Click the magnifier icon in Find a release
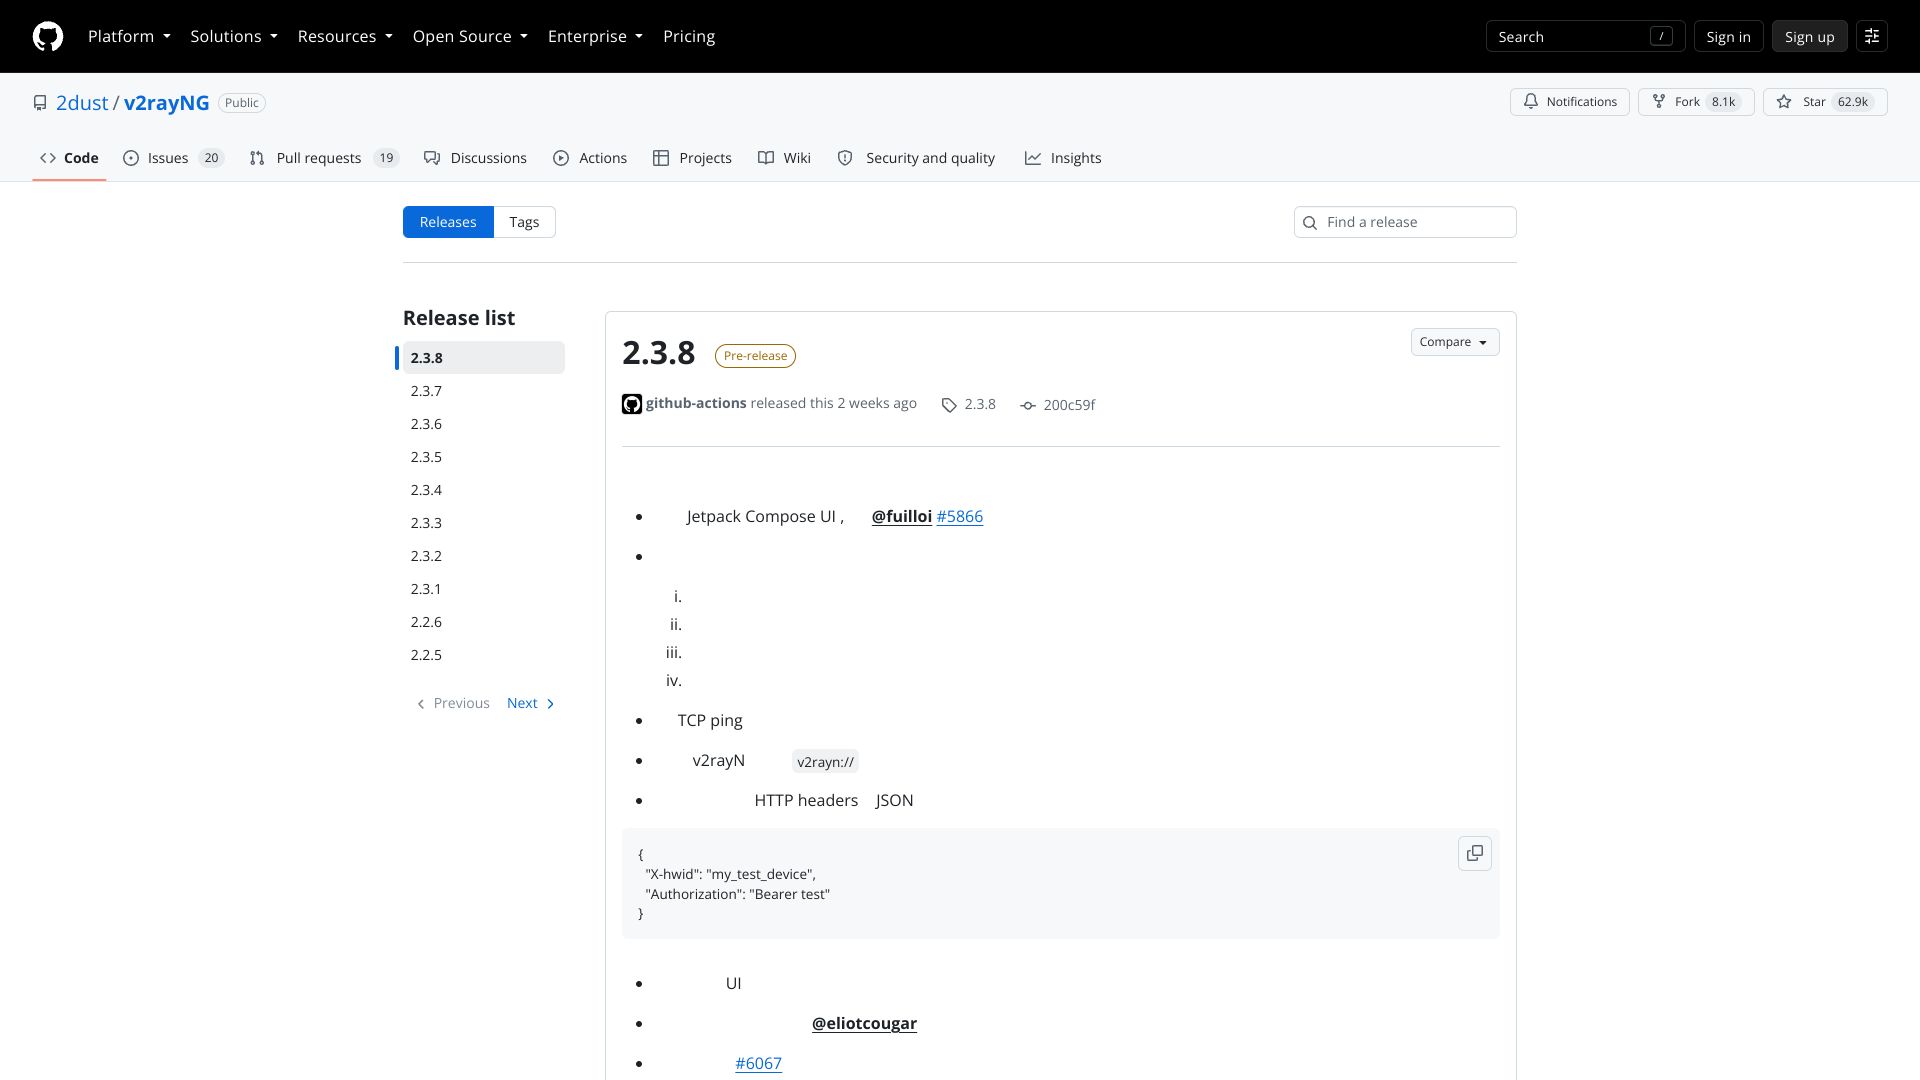 coord(1310,223)
